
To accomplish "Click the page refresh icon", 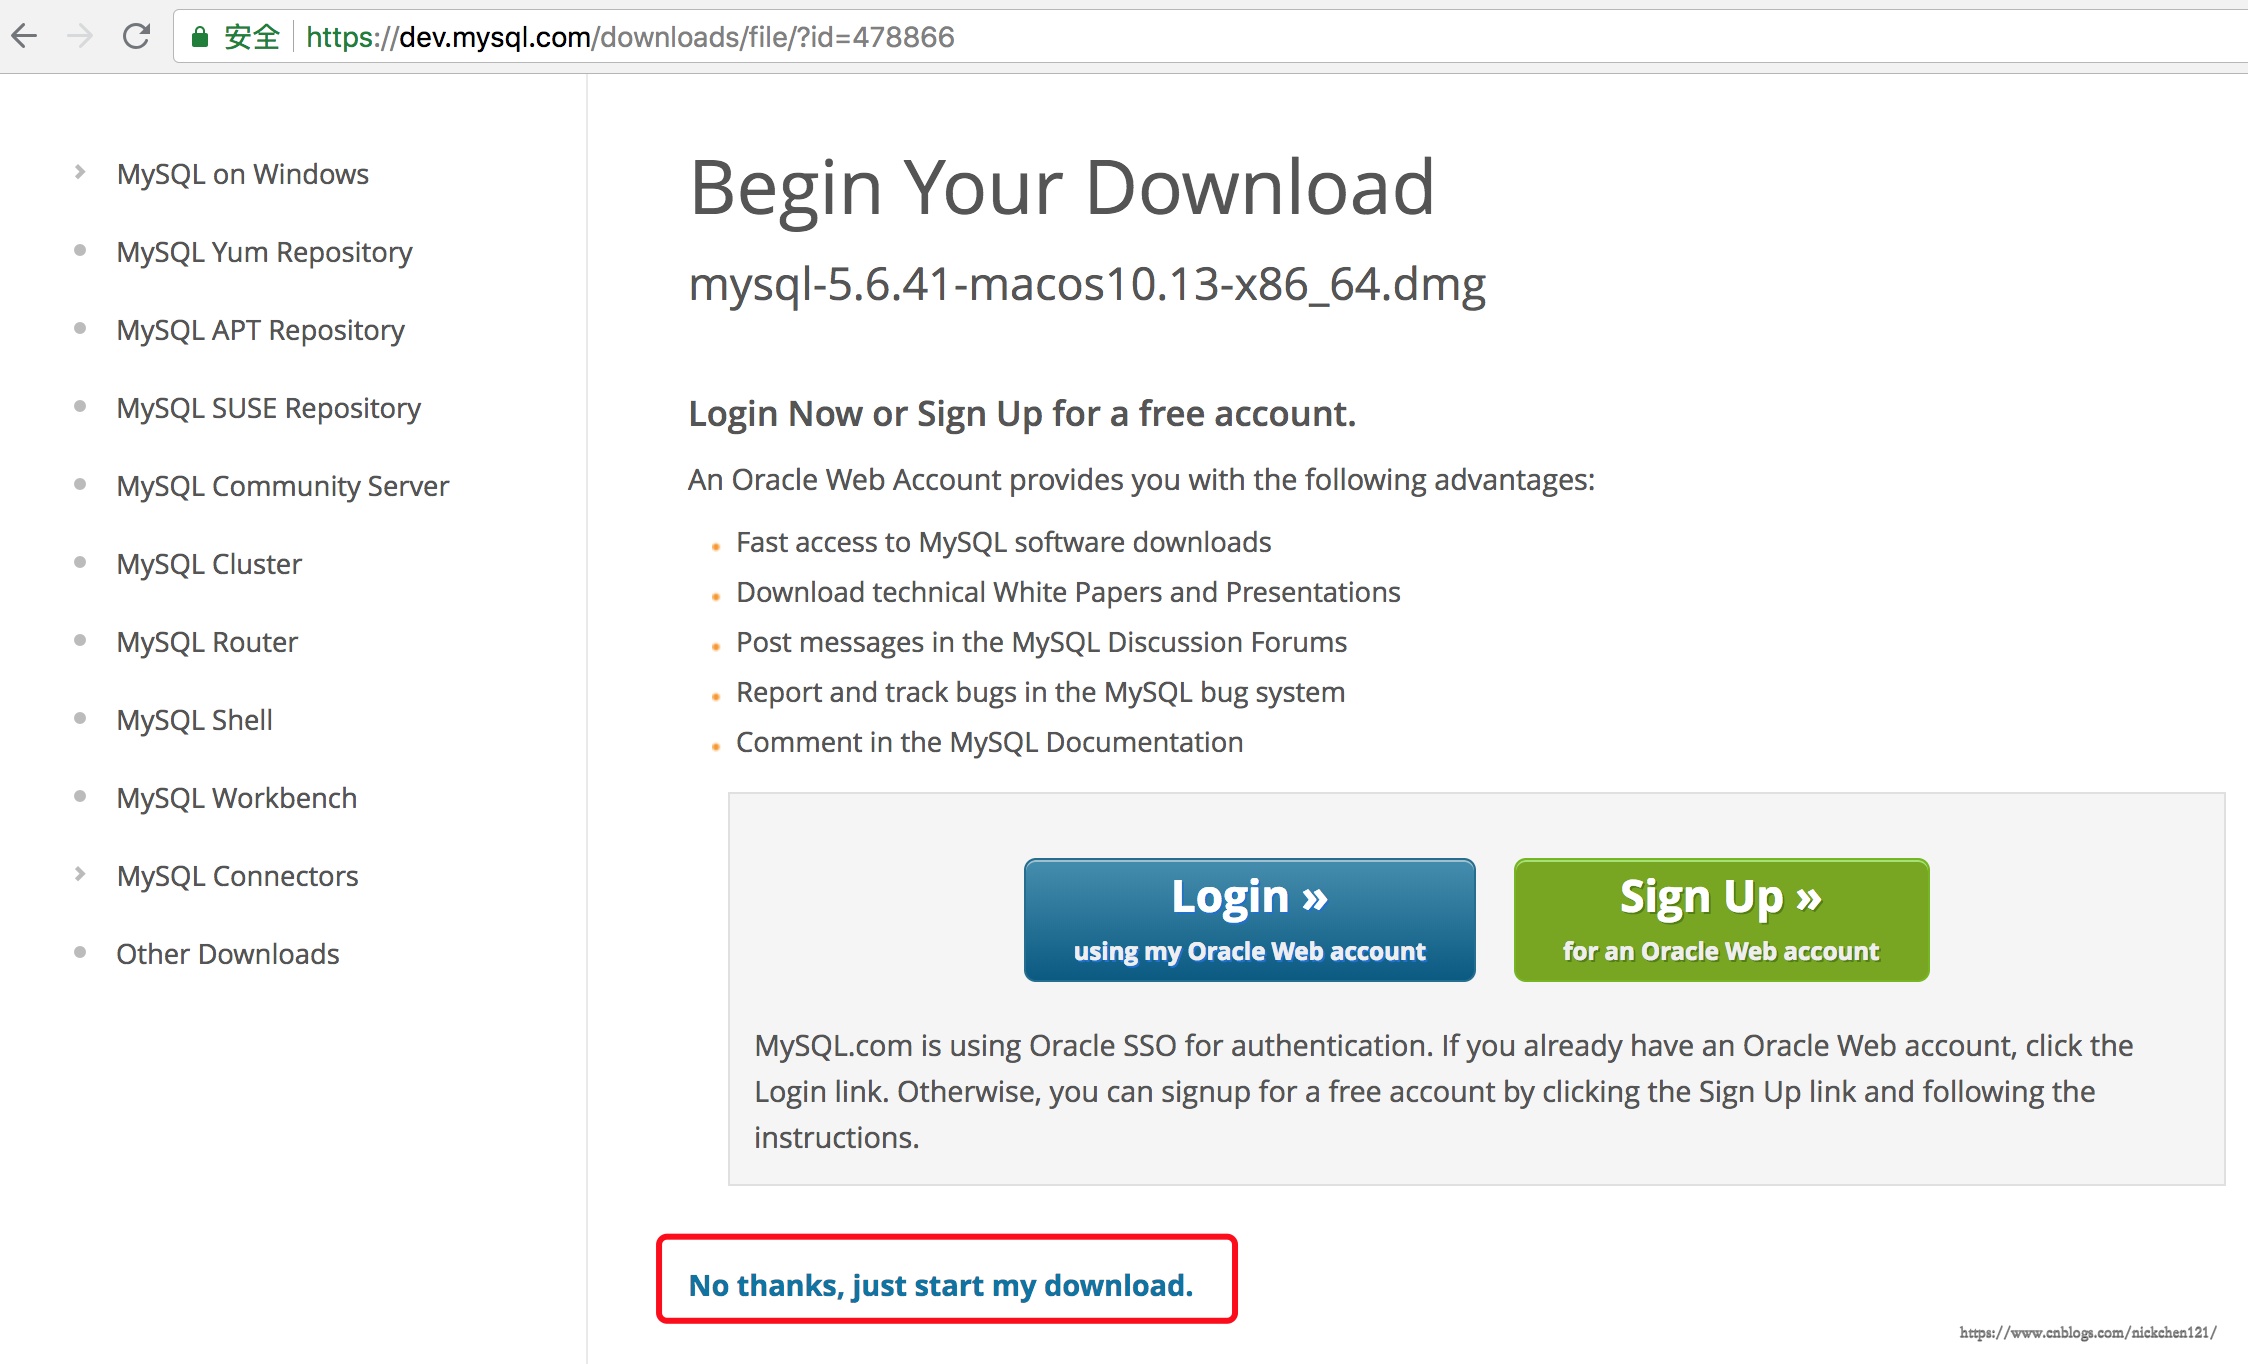I will click(136, 34).
